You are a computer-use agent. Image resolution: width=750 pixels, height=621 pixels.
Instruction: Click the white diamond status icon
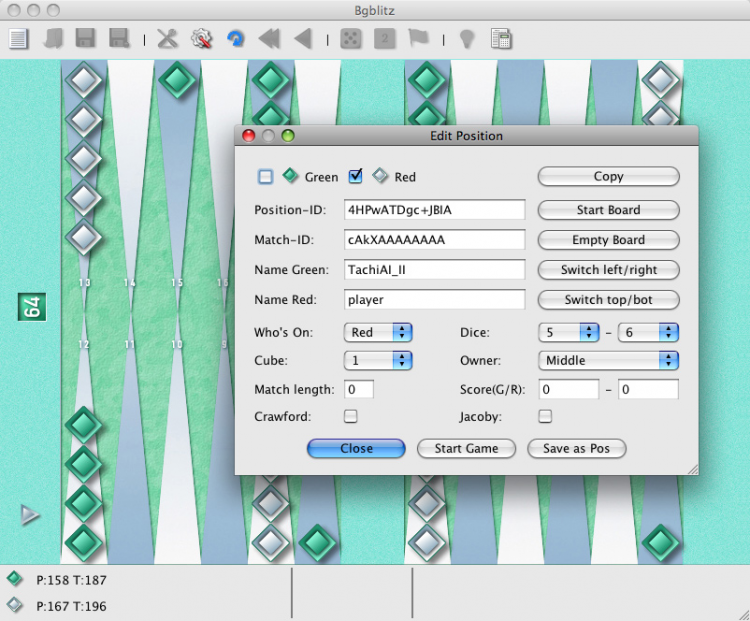click(x=15, y=605)
